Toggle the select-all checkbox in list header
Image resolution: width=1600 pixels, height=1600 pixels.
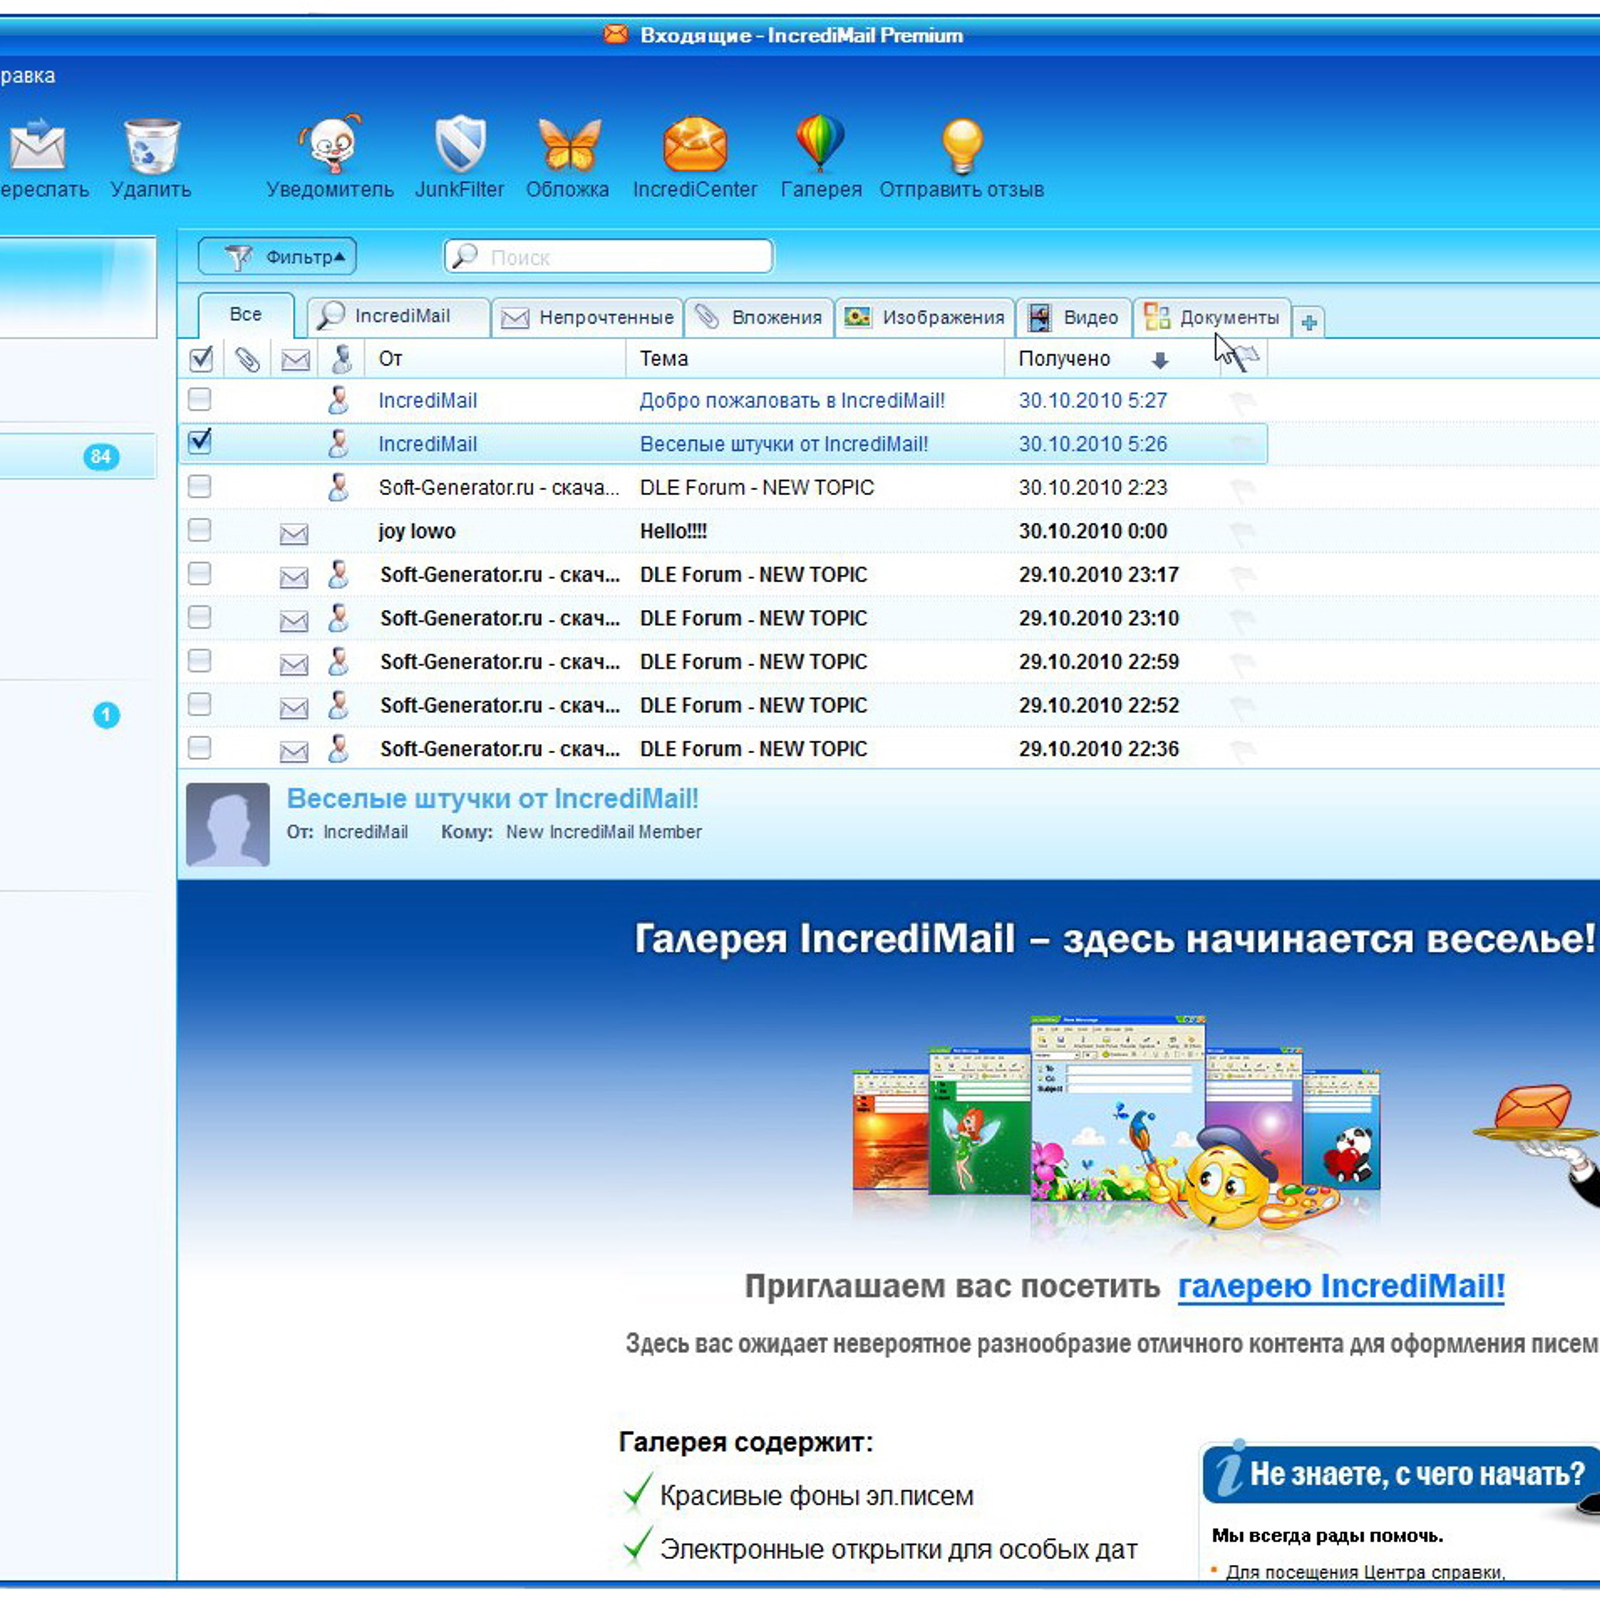pyautogui.click(x=201, y=358)
